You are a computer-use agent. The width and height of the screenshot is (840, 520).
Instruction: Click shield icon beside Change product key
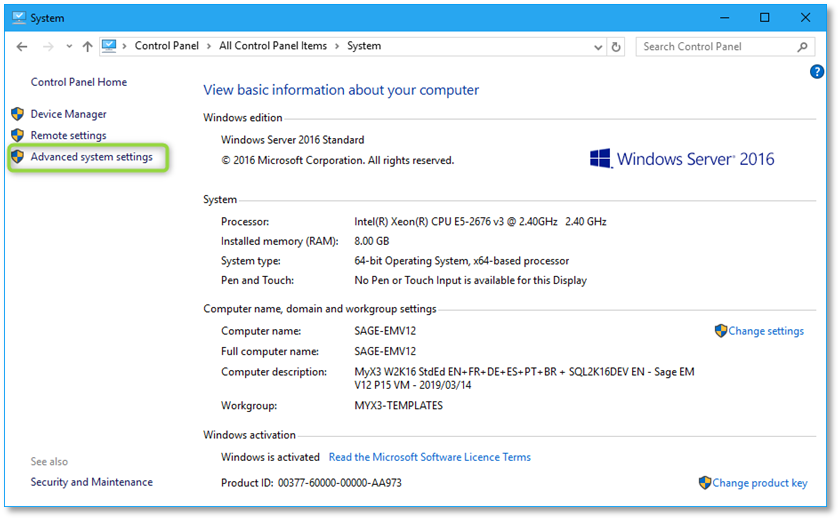tap(704, 483)
